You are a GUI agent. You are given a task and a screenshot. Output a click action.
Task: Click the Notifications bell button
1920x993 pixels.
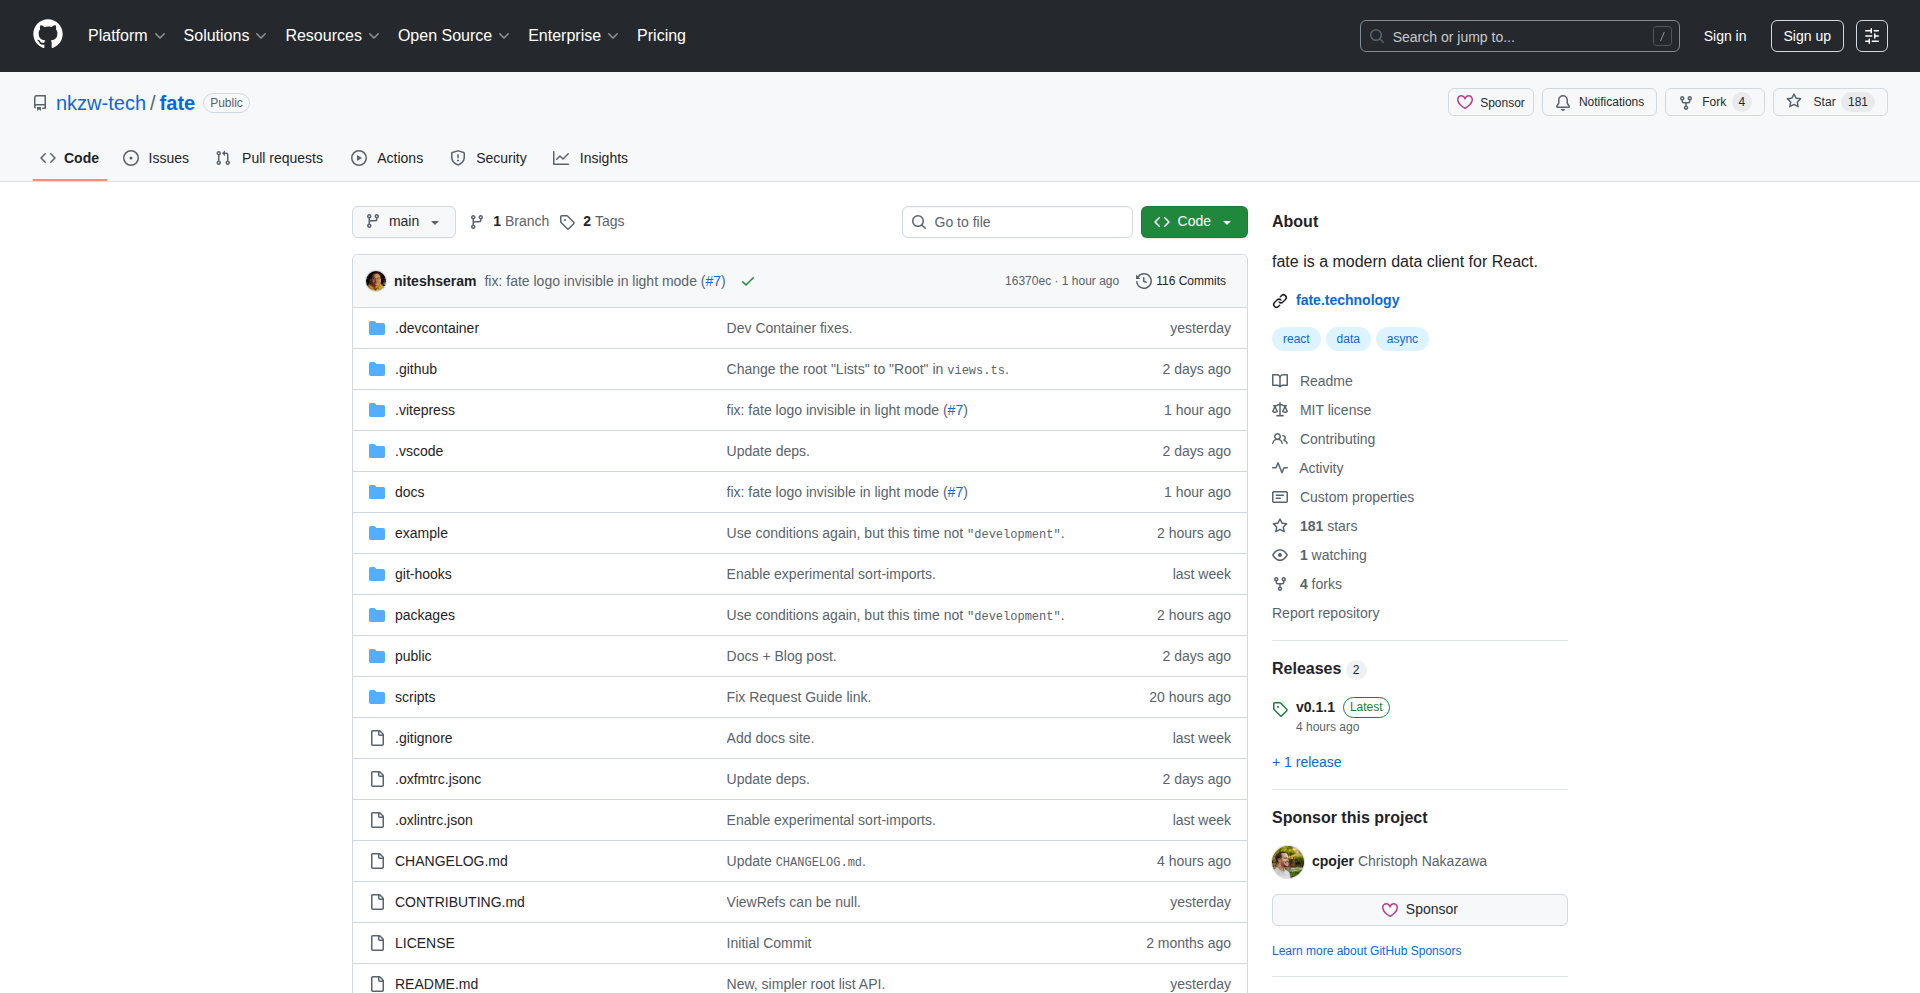click(x=1599, y=102)
